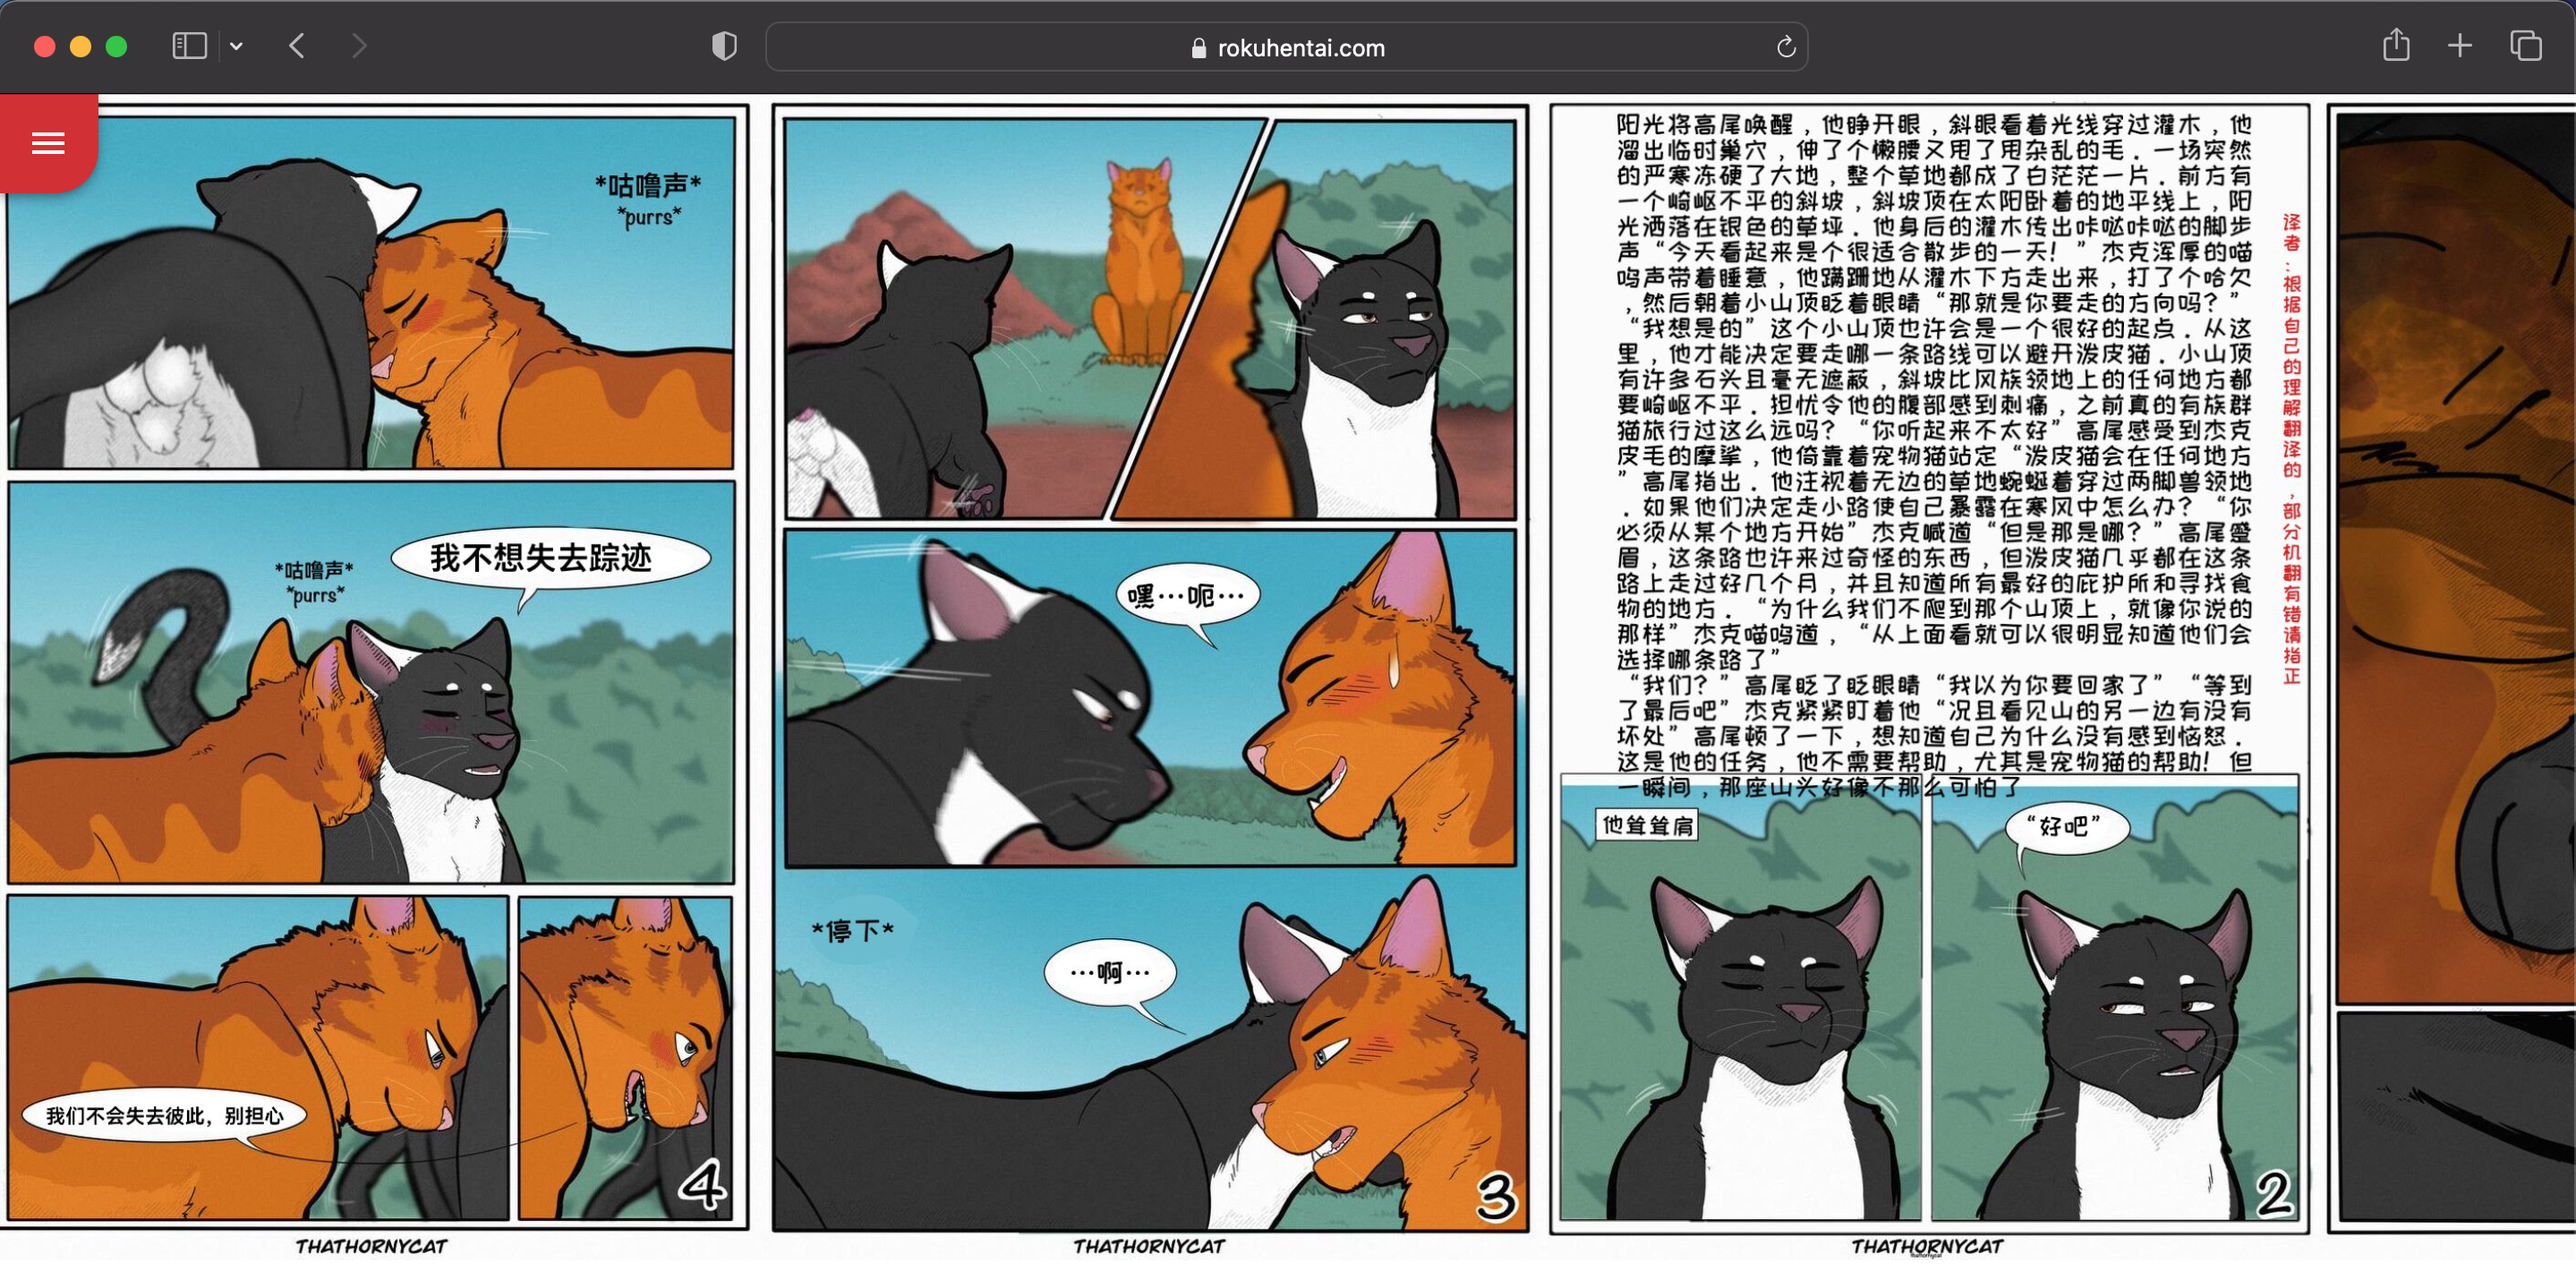Show the tab overview icon

pyautogui.click(x=2525, y=46)
